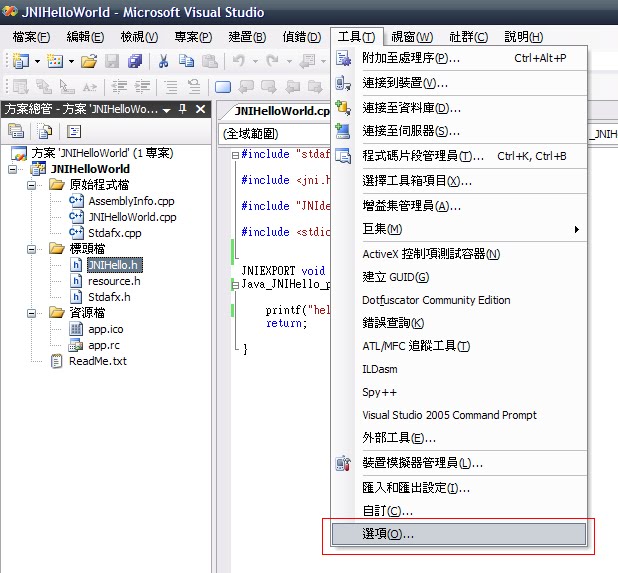Collapse the 資源檔 folder
Screen dimensions: 618x573
point(32,313)
